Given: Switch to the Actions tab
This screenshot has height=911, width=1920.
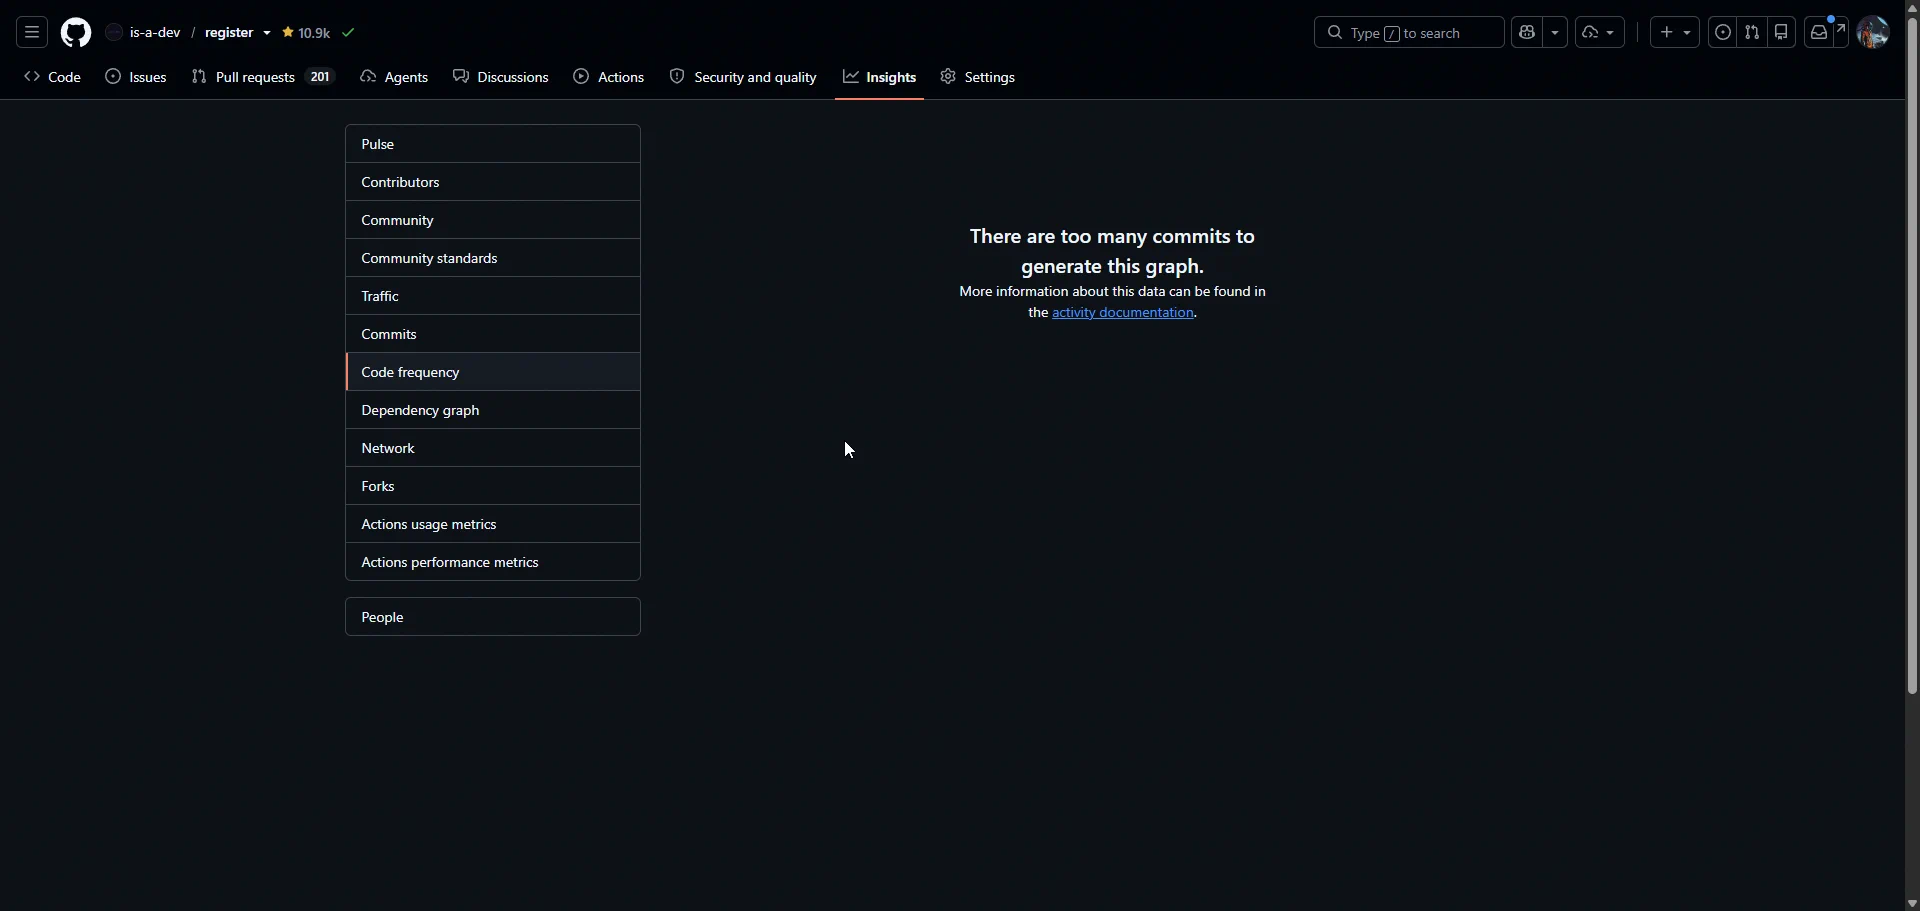Looking at the screenshot, I should pyautogui.click(x=609, y=77).
